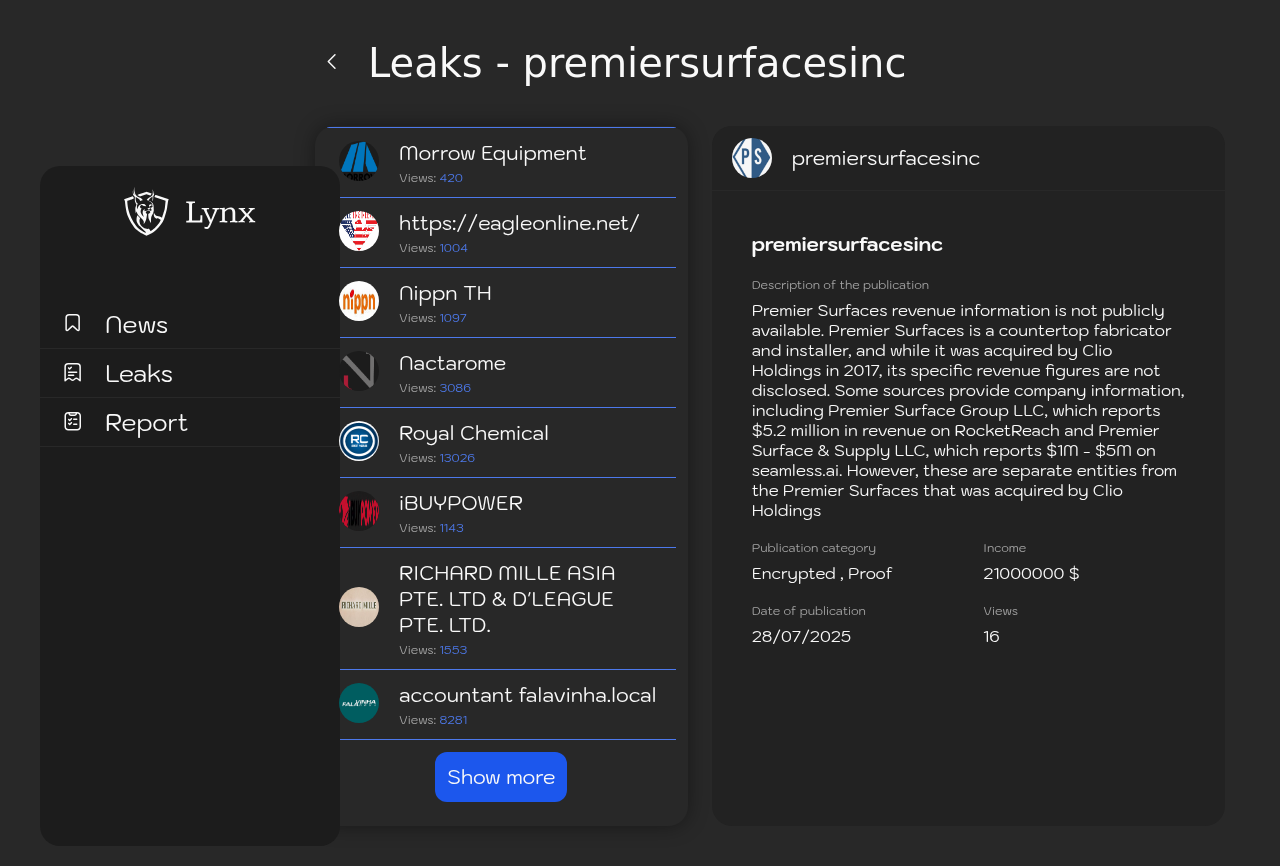Viewport: 1280px width, 866px height.
Task: Click the bold premiersurfacesinc heading
Action: [x=847, y=244]
